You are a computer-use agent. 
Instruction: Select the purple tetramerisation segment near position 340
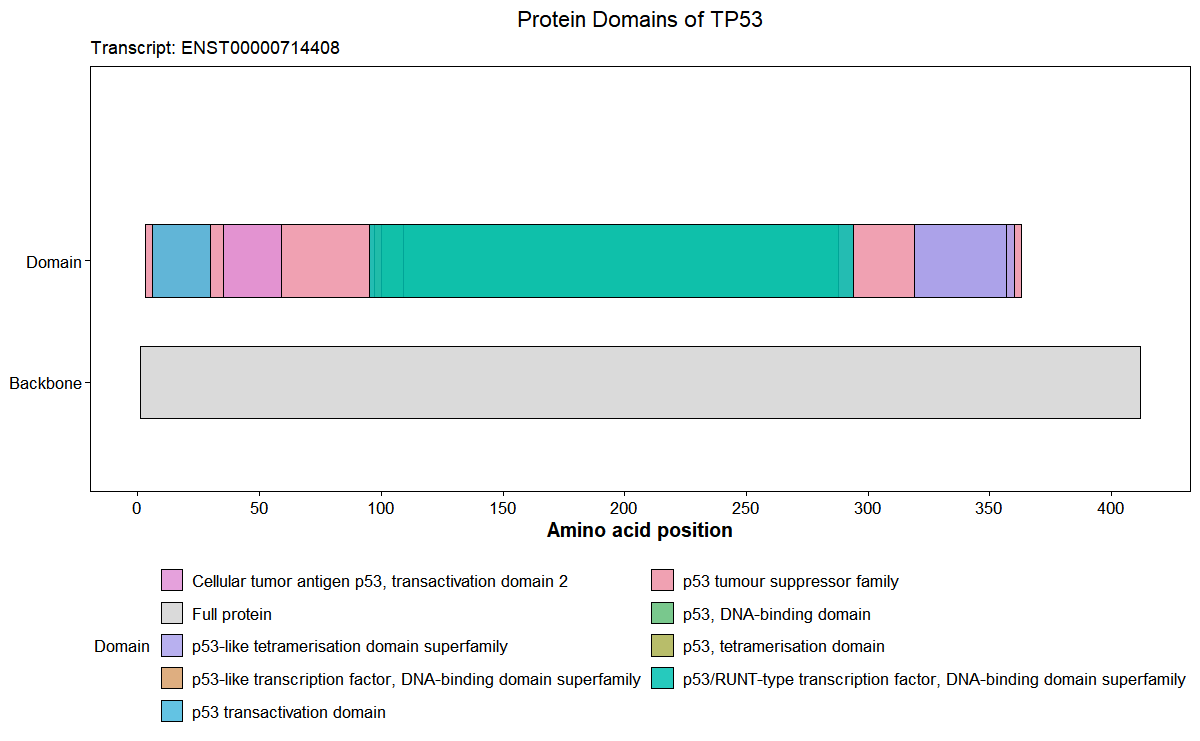click(960, 260)
